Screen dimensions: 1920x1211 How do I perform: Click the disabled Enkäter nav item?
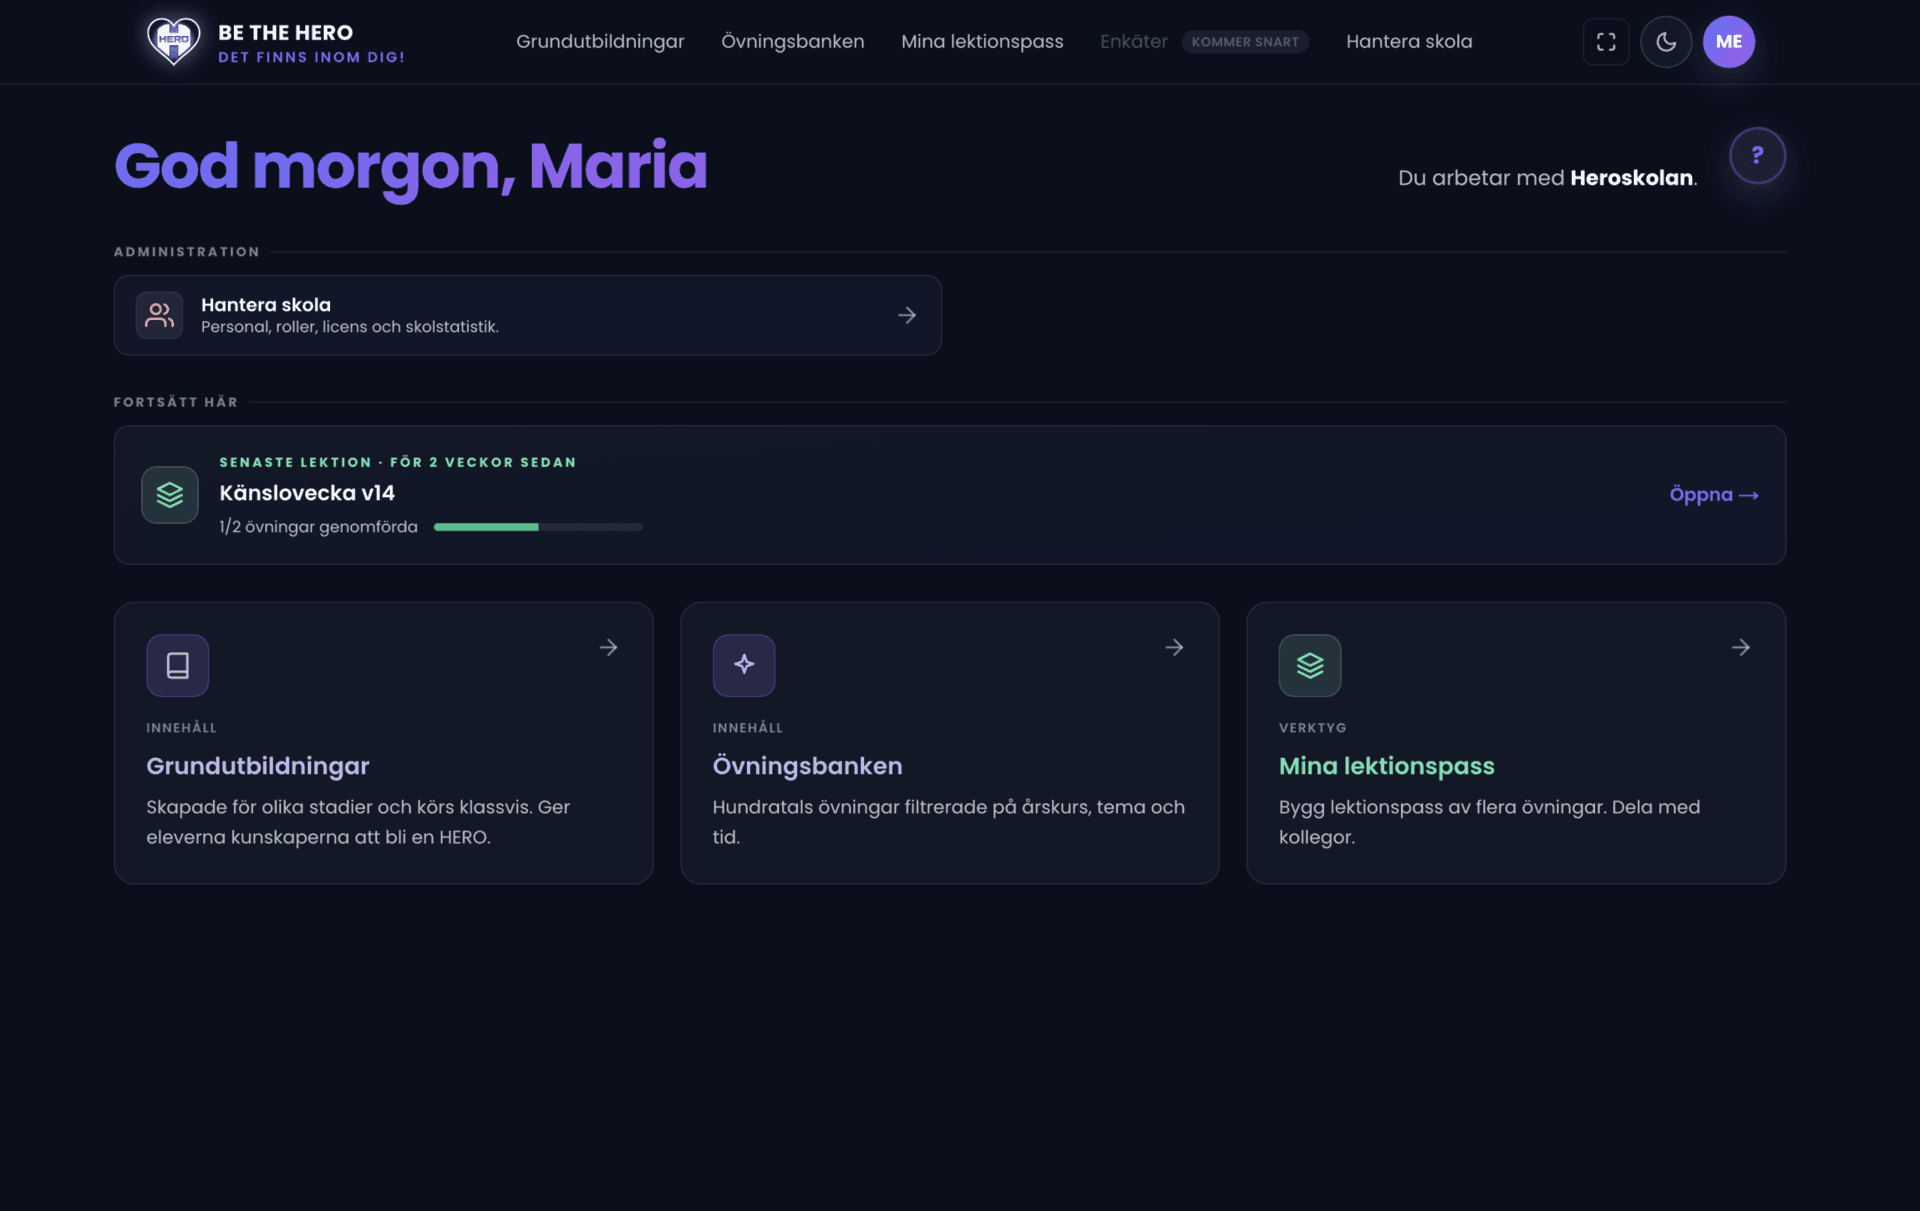click(1134, 42)
